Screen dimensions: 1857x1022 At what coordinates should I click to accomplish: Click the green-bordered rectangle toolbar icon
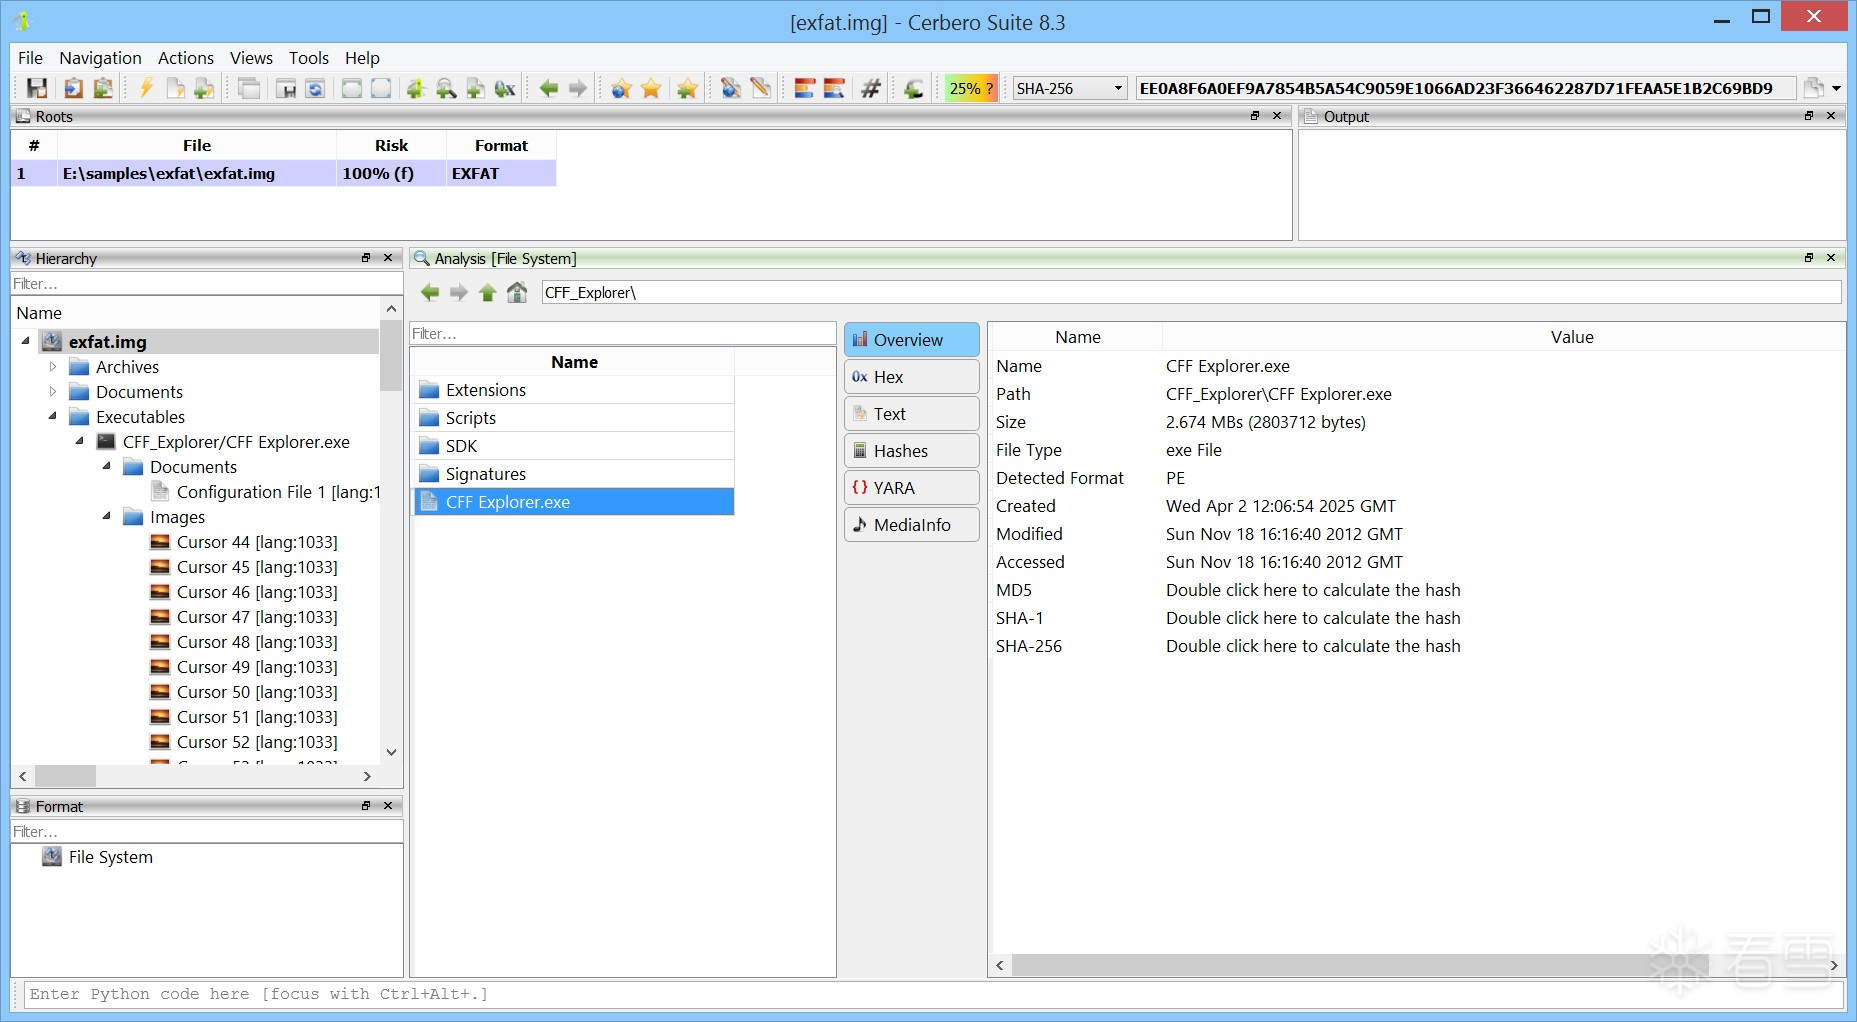click(352, 88)
